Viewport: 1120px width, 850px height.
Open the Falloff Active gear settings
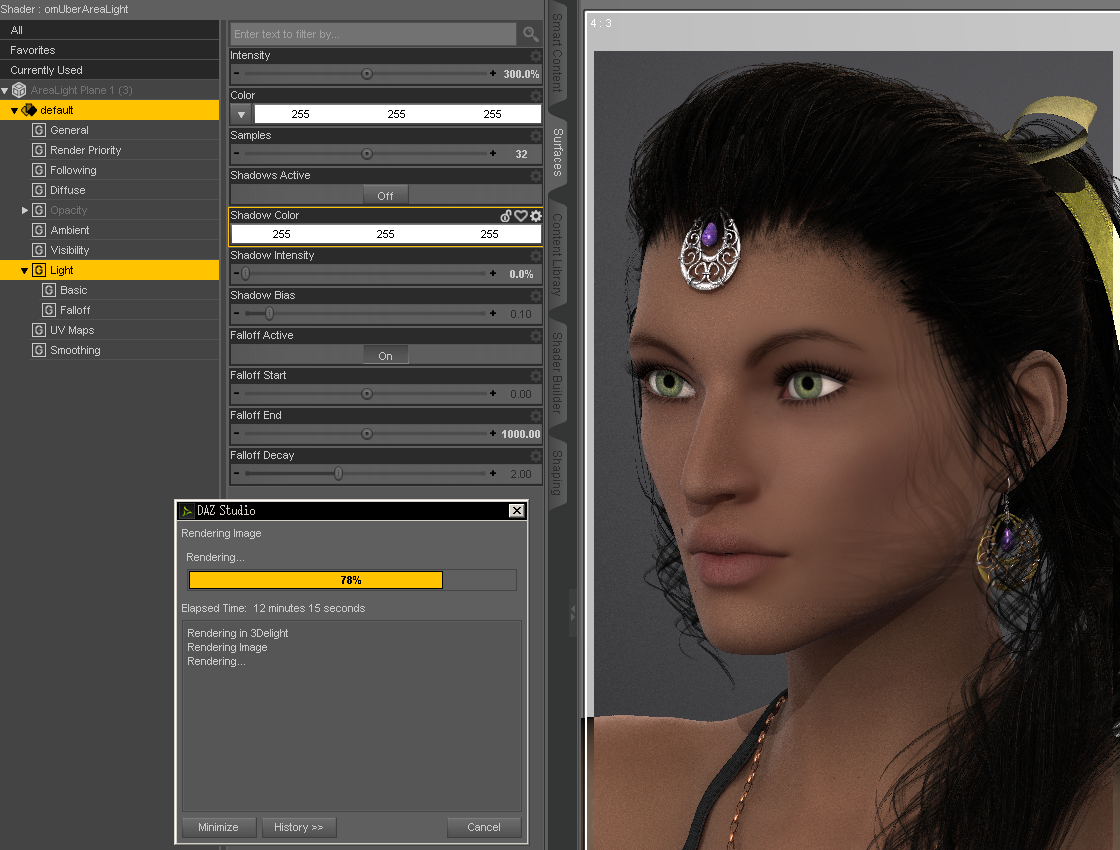point(536,335)
